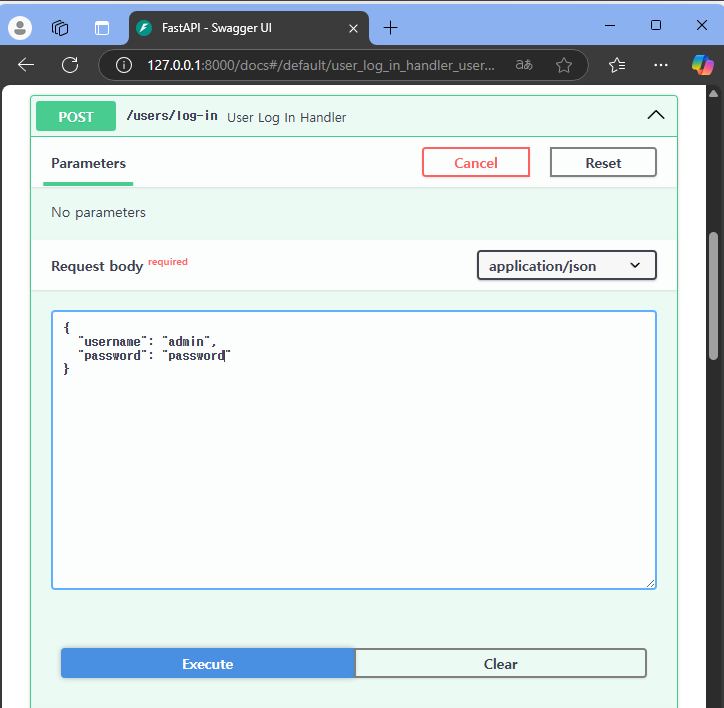Click the 'User Log In Handler' text
724x708 pixels.
coord(286,118)
